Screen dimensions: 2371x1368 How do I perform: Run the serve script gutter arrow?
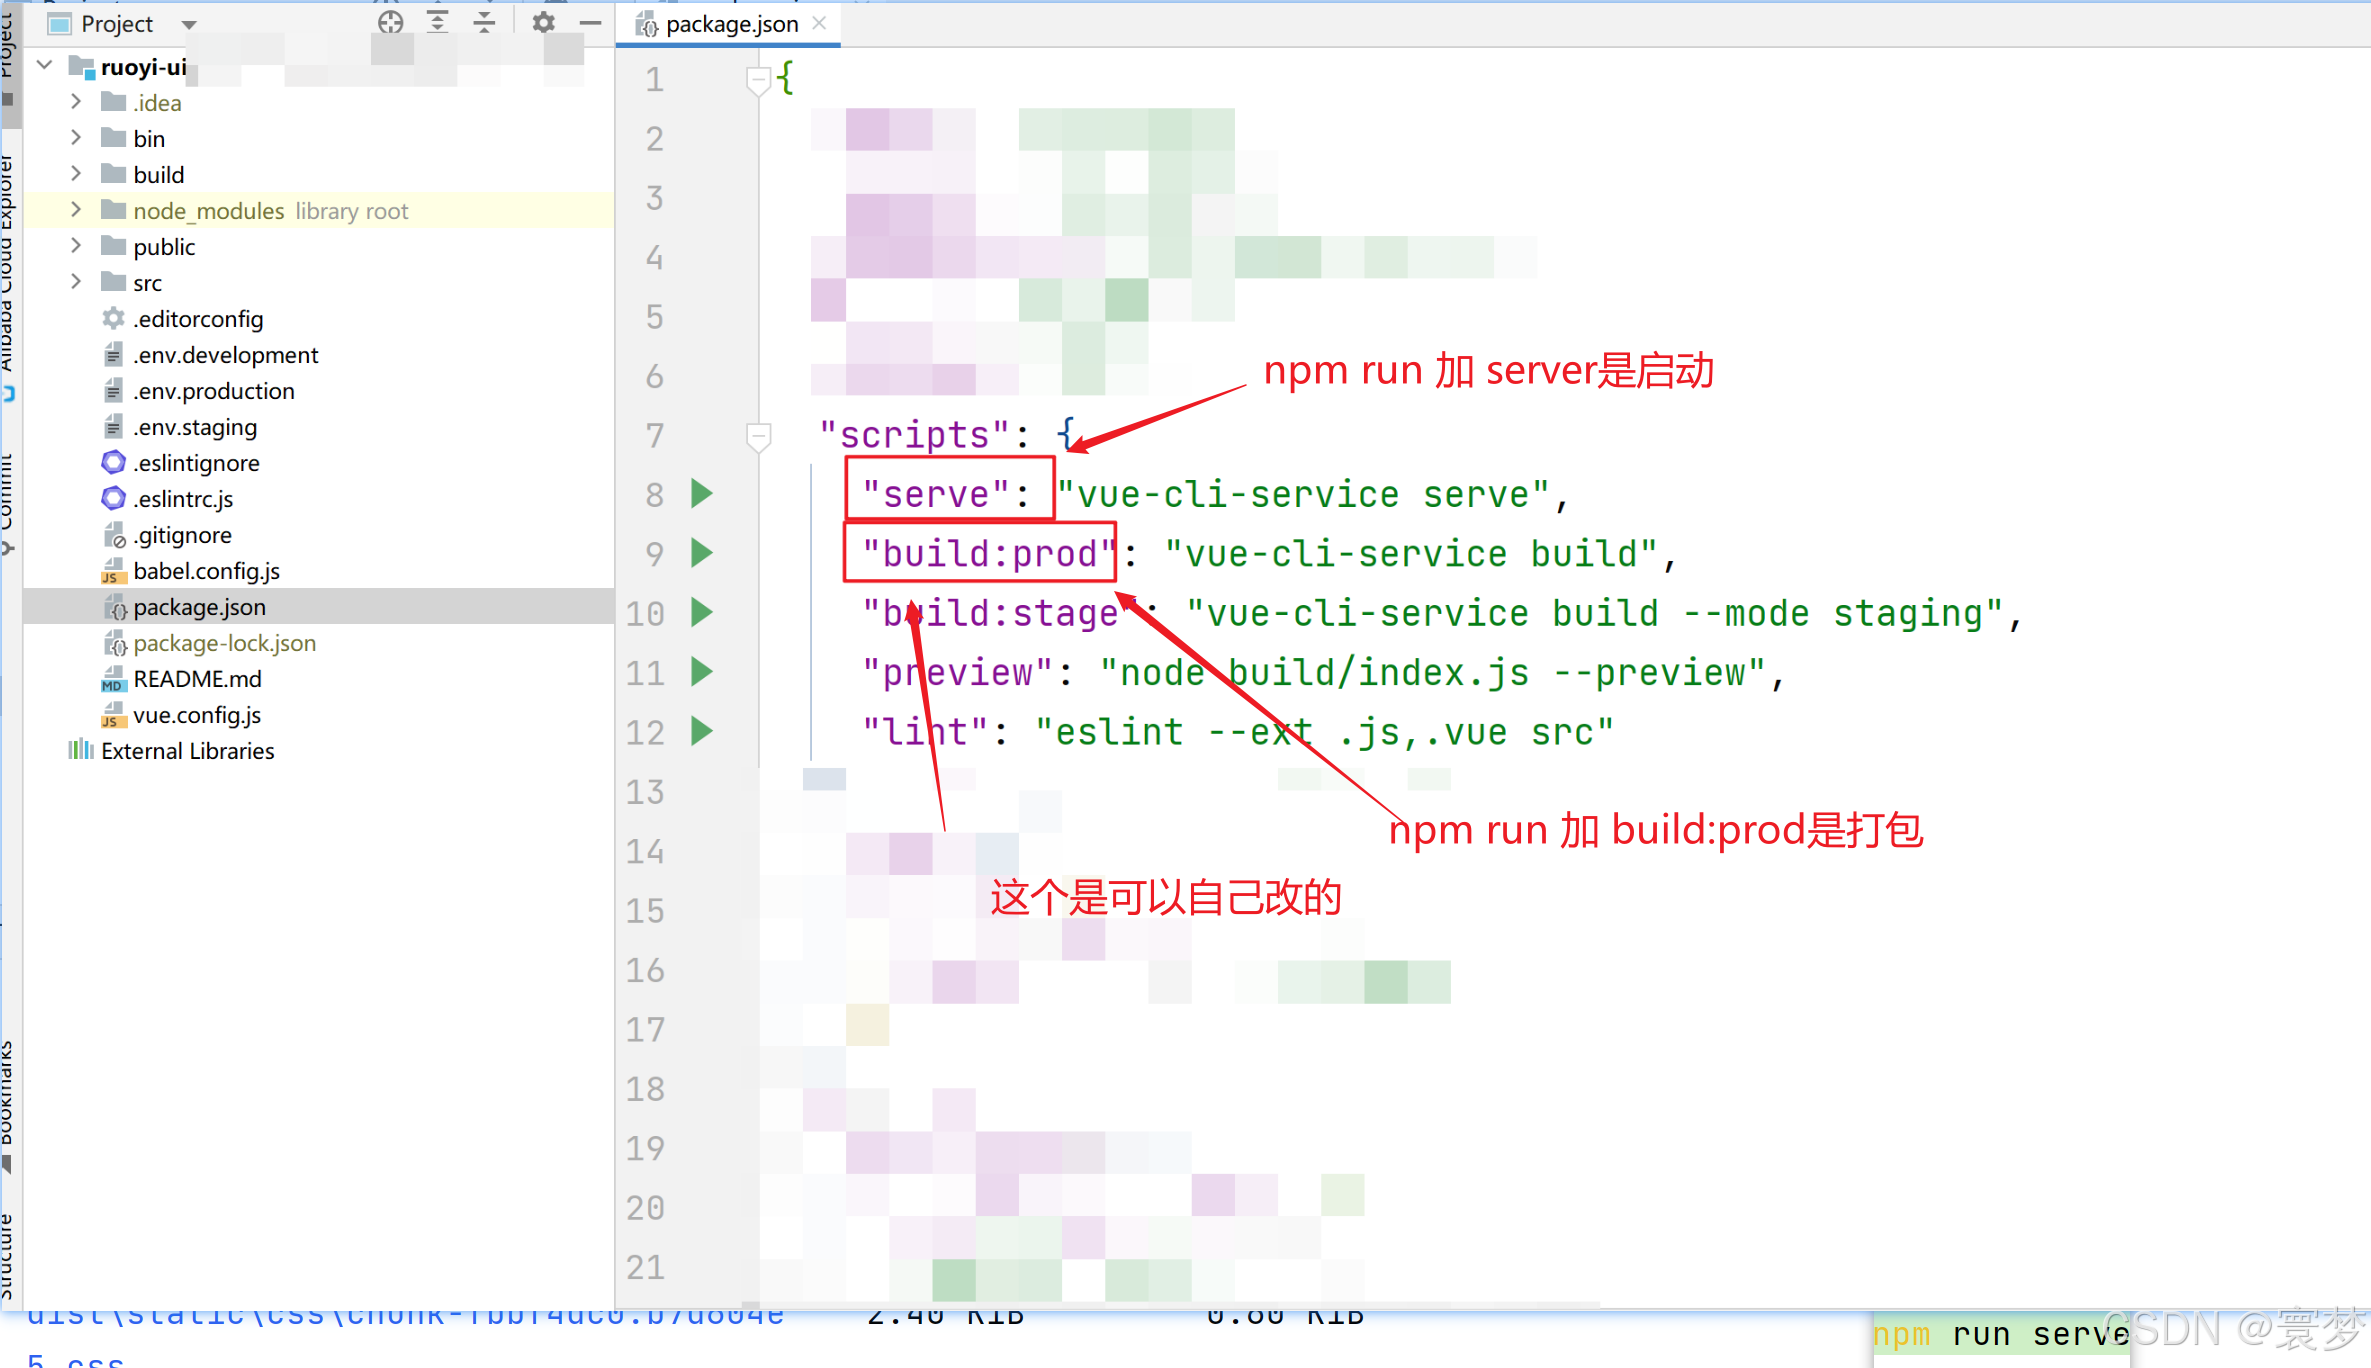coord(702,493)
